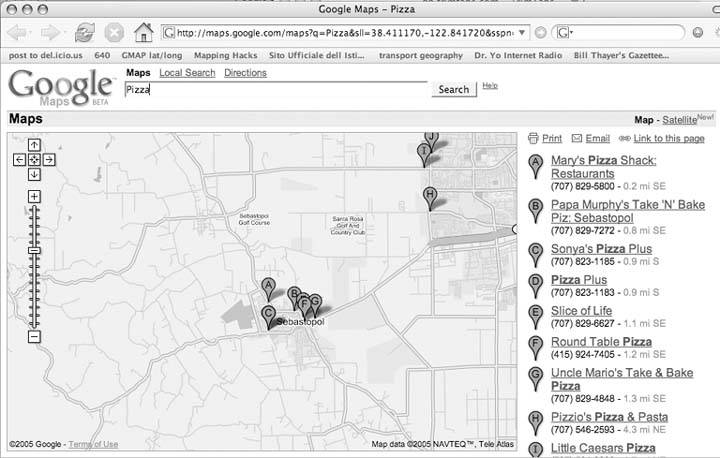This screenshot has width=720, height=458.
Task: Open the Directions tab
Action: click(245, 73)
